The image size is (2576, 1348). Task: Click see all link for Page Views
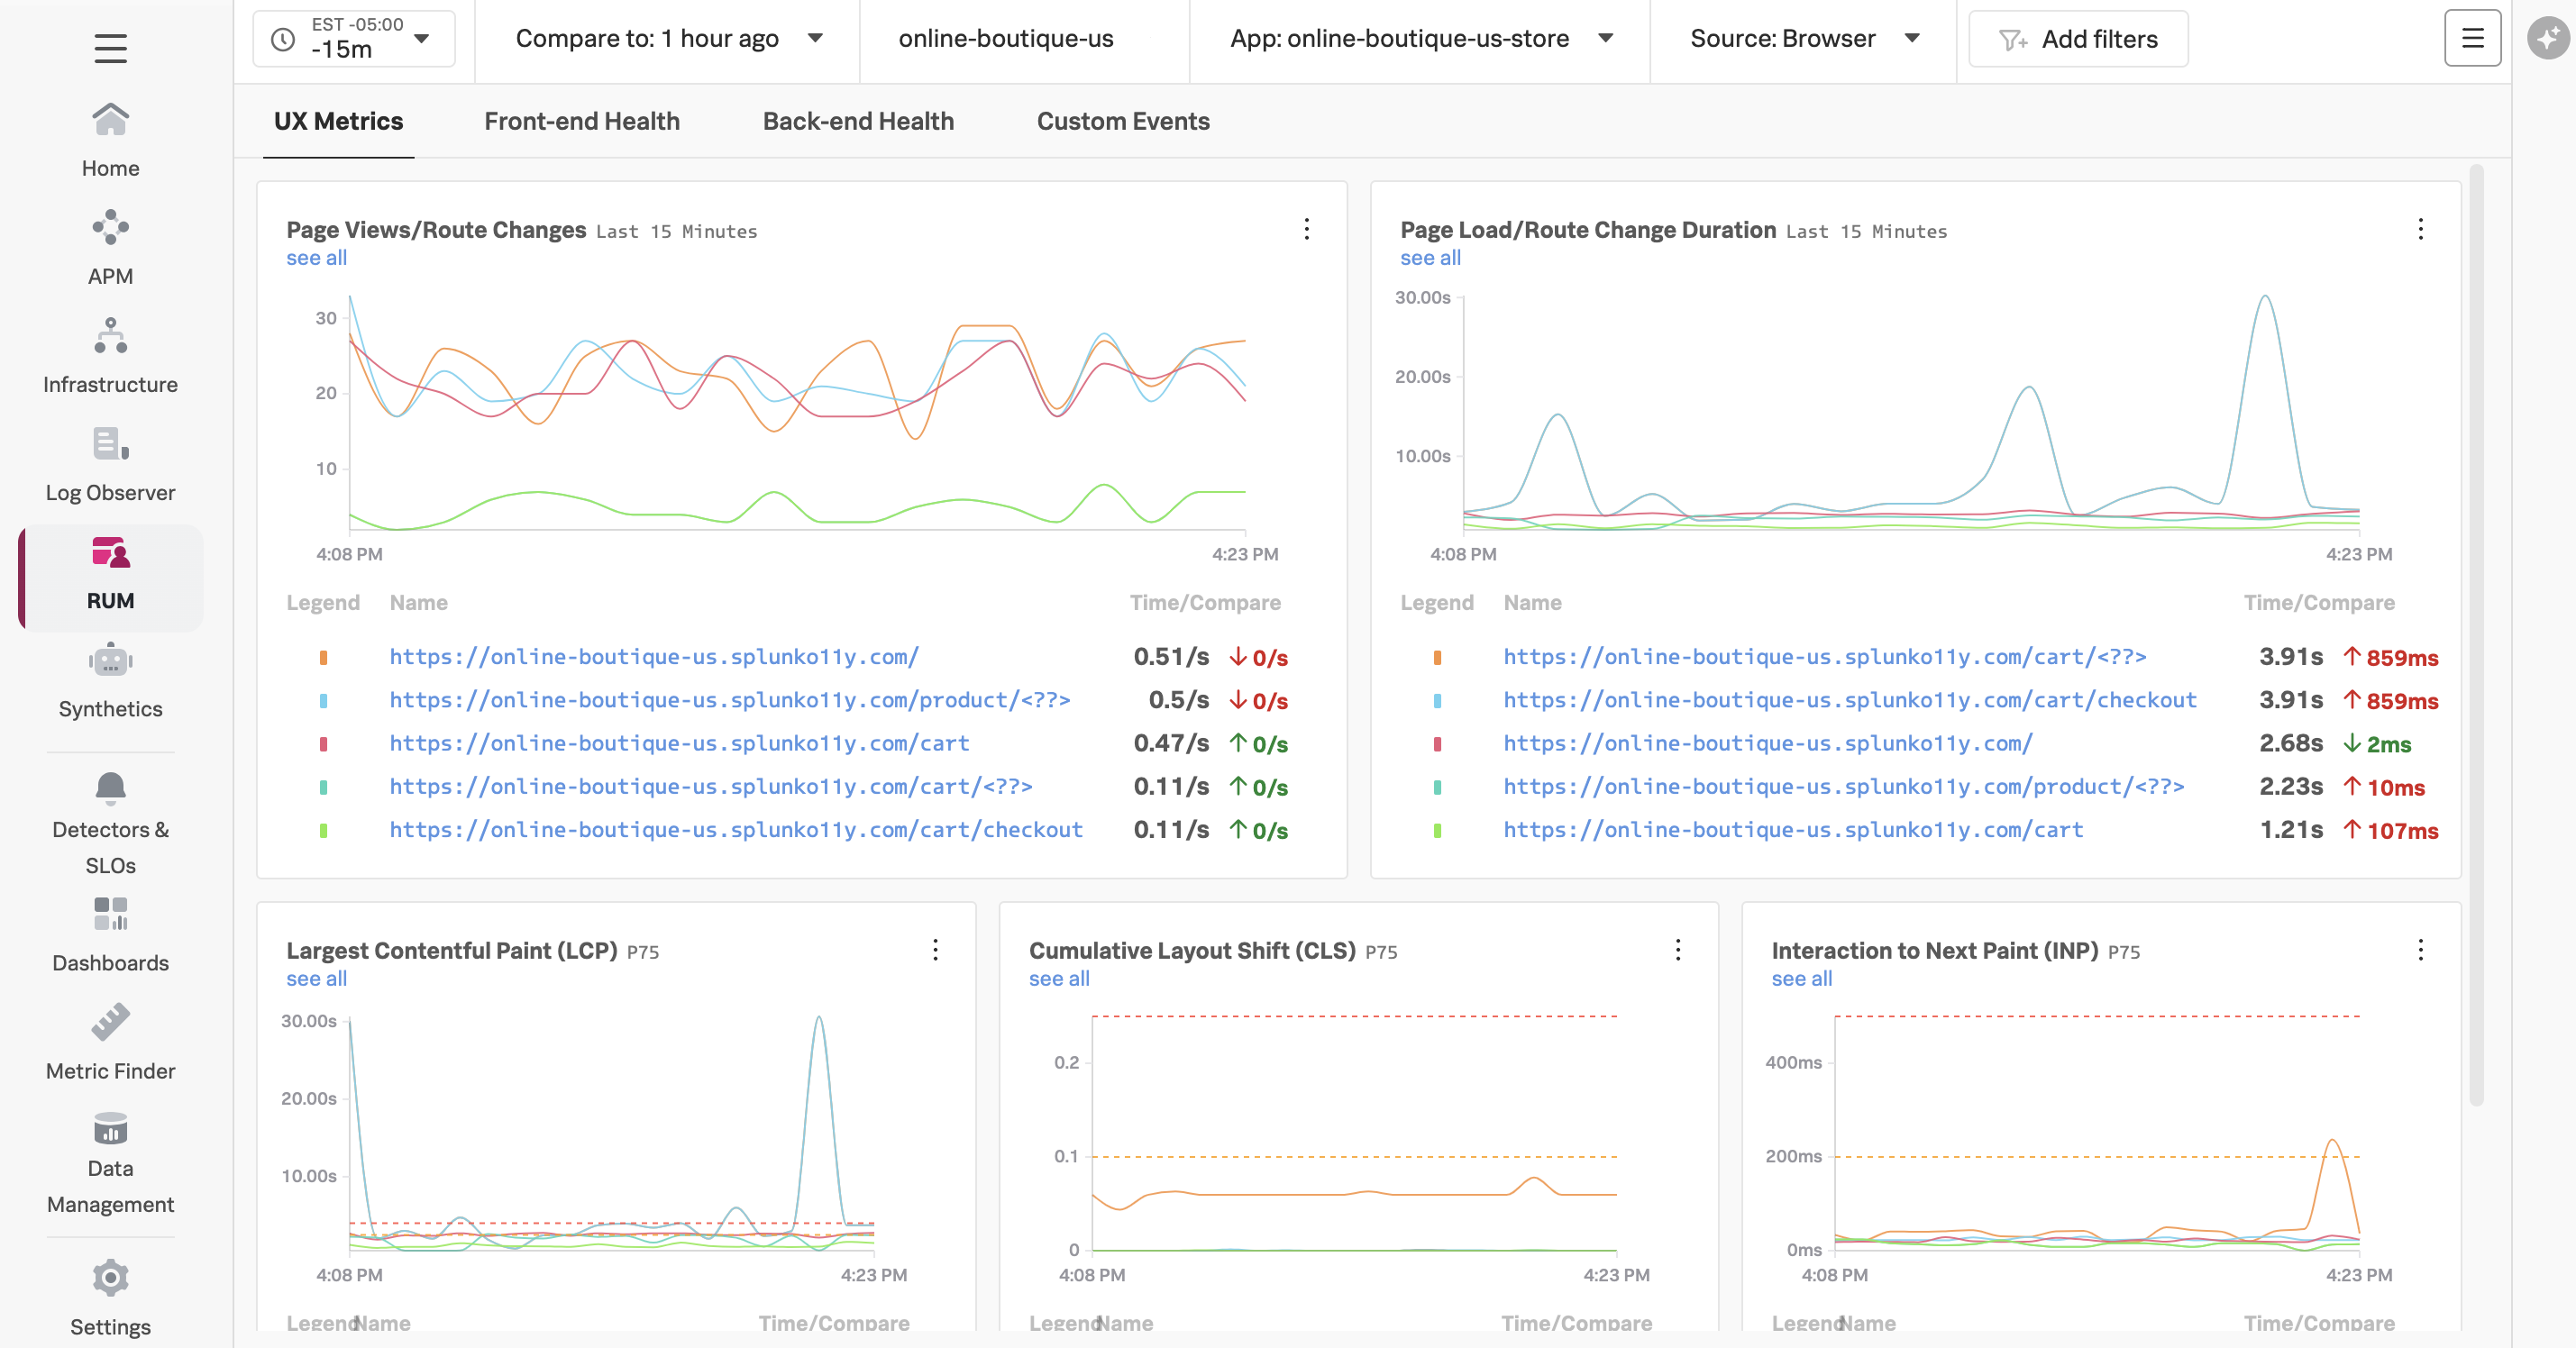315,256
